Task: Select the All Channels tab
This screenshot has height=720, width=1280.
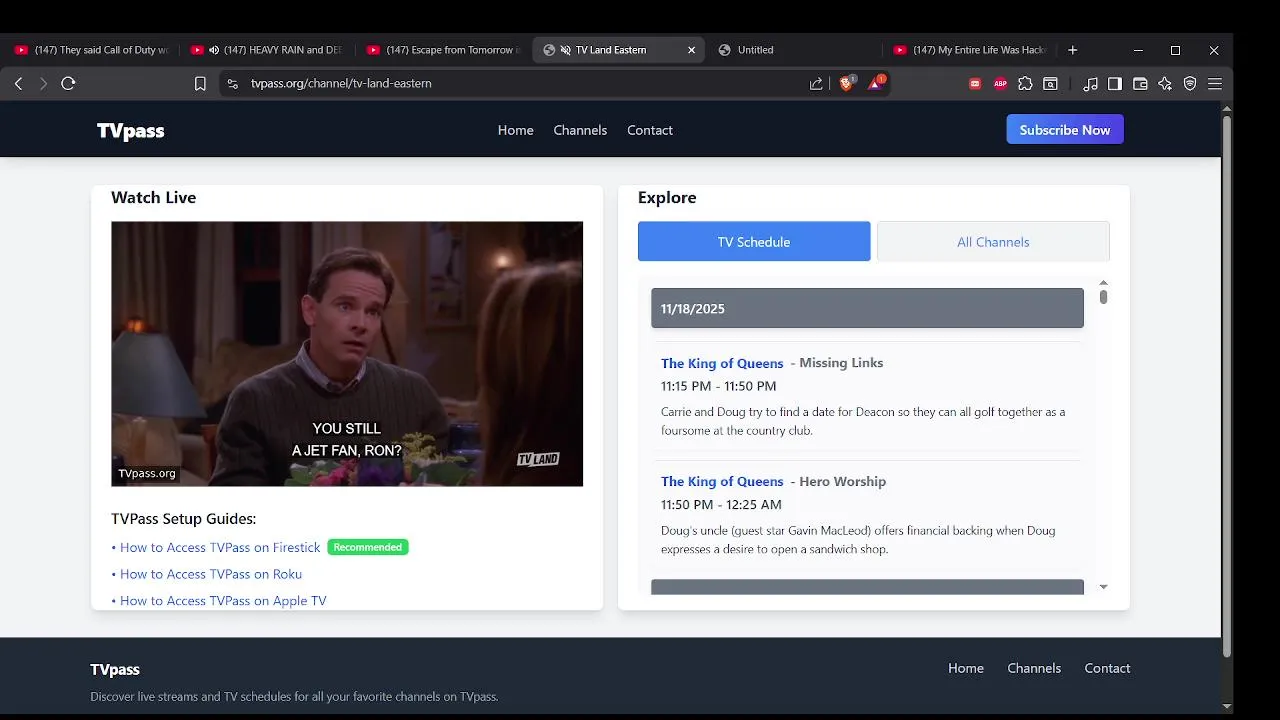Action: point(993,242)
